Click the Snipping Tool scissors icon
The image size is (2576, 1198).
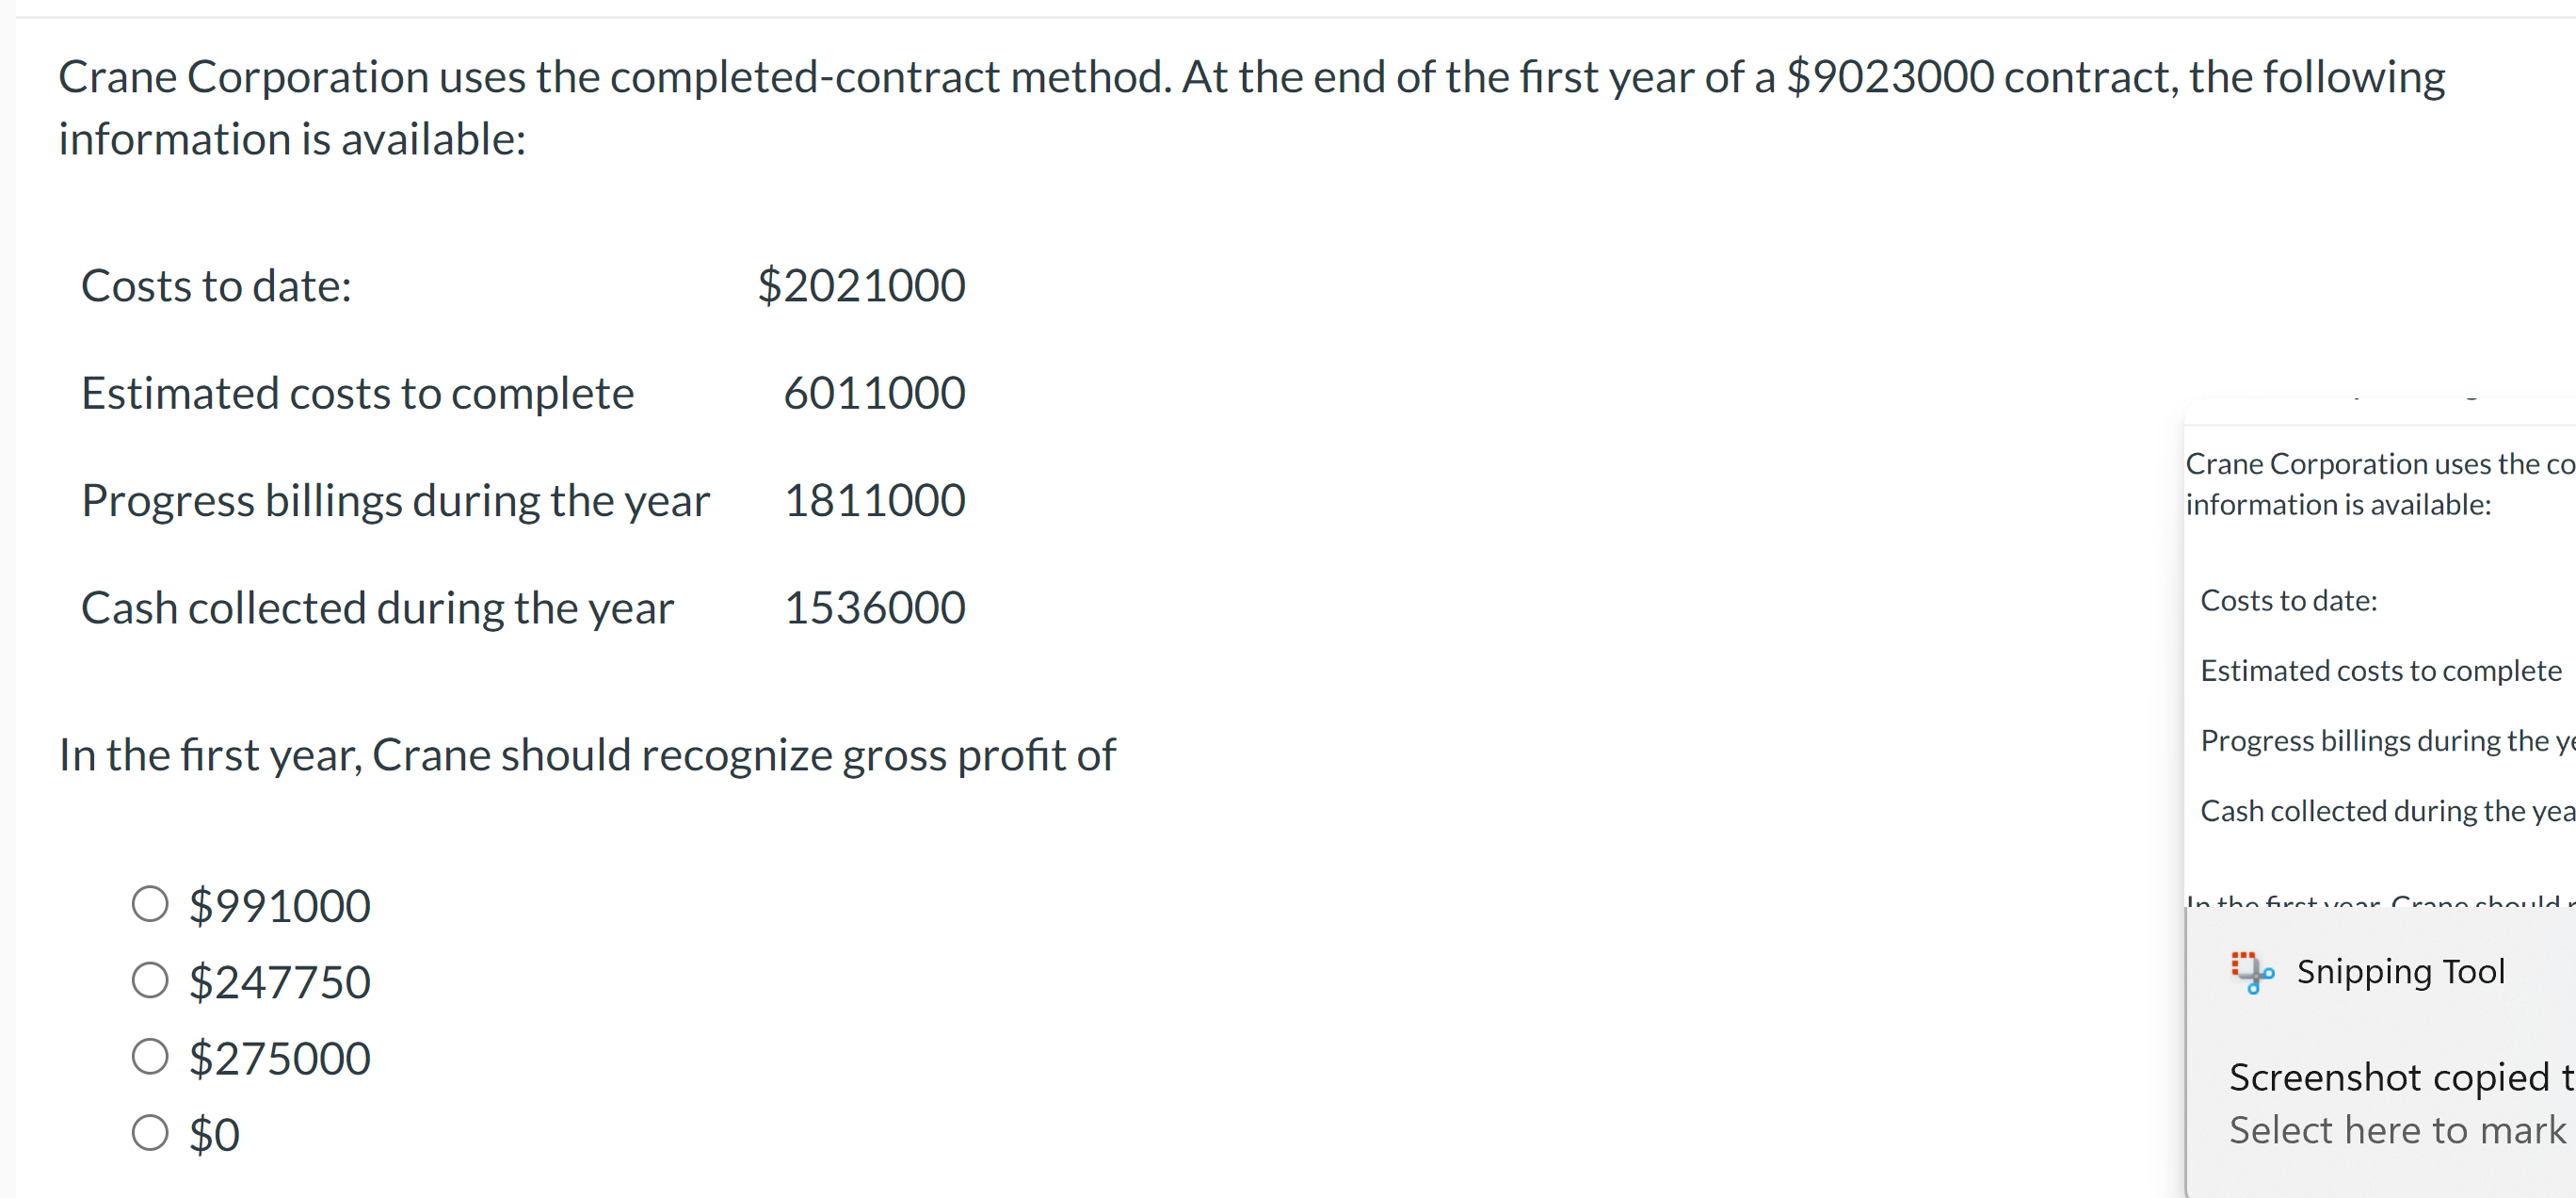click(2255, 970)
